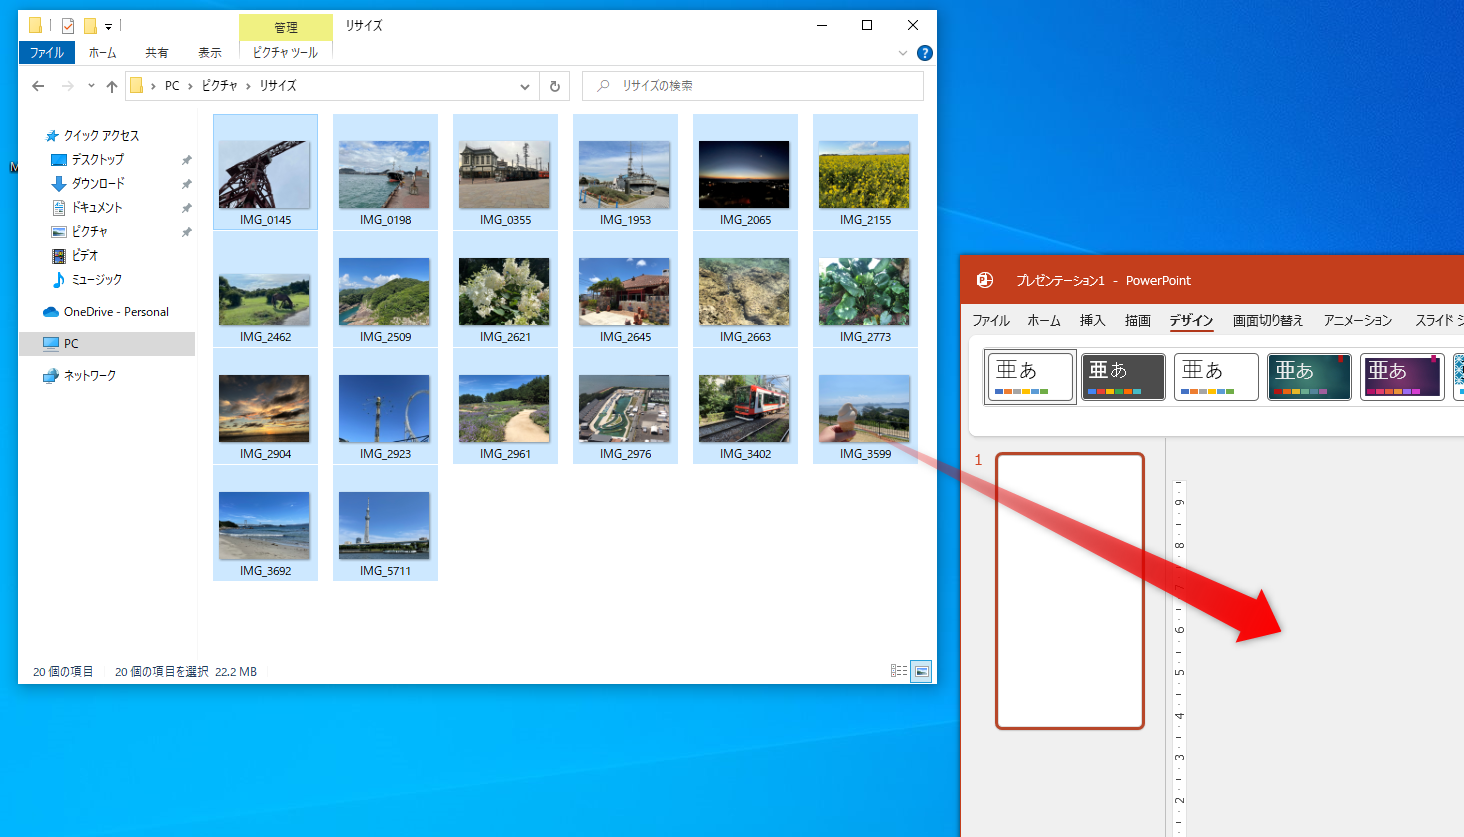
Task: Navigate up one folder level in Explorer
Action: 111,86
